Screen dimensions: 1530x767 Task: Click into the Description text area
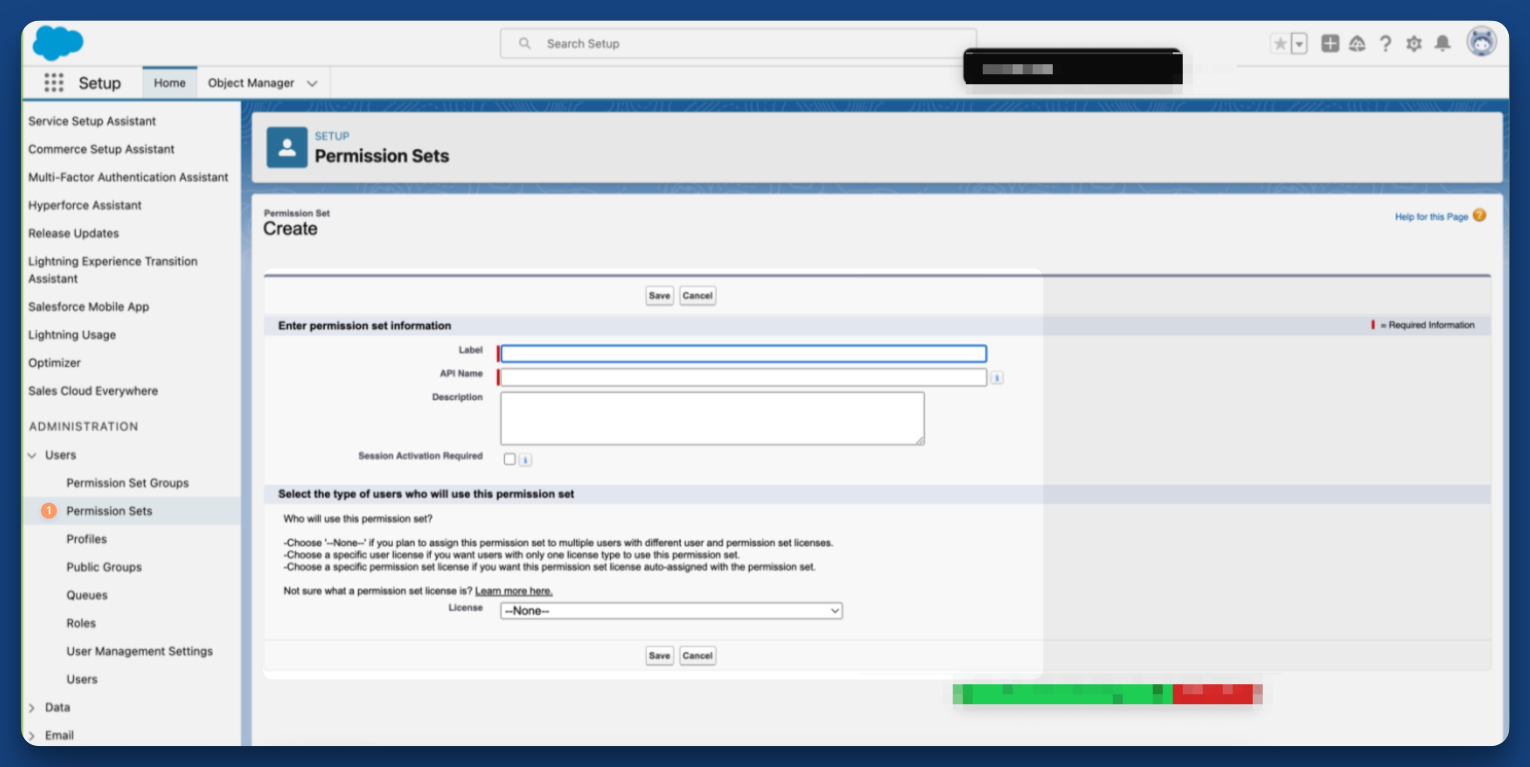pos(712,418)
